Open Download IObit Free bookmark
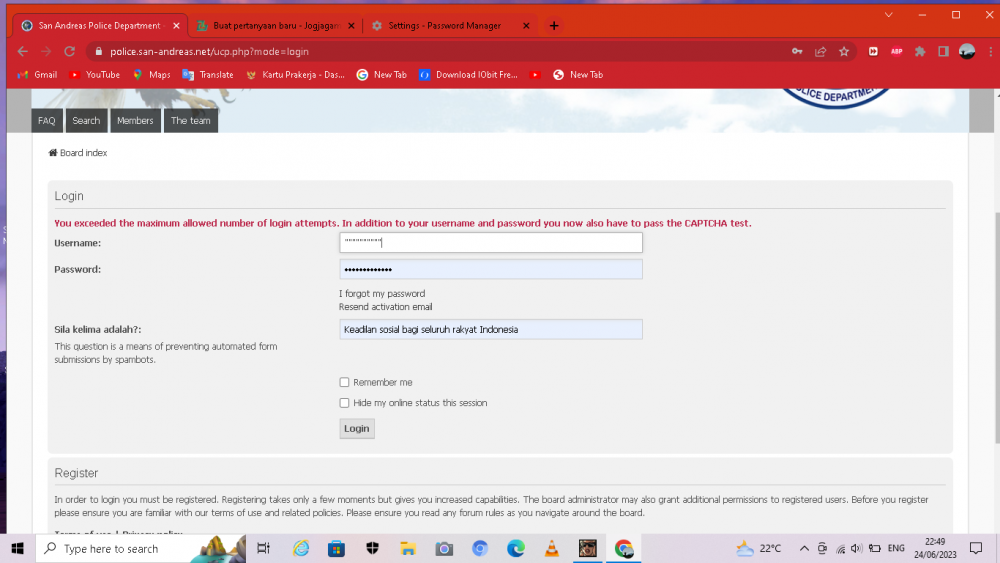 pyautogui.click(x=468, y=75)
